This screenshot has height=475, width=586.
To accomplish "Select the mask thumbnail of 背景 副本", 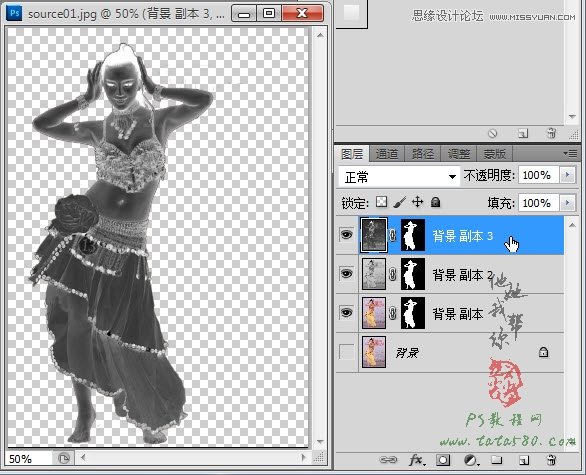I will tap(413, 313).
